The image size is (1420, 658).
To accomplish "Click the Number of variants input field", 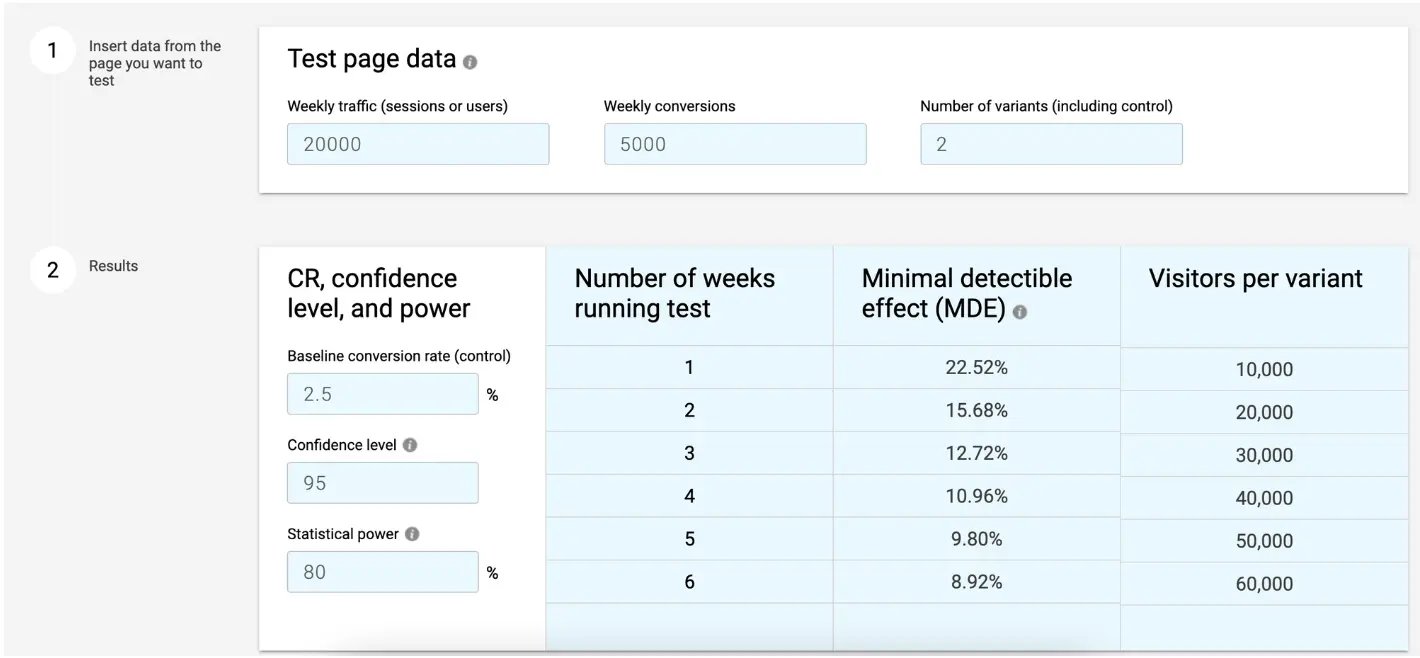I will (1051, 144).
